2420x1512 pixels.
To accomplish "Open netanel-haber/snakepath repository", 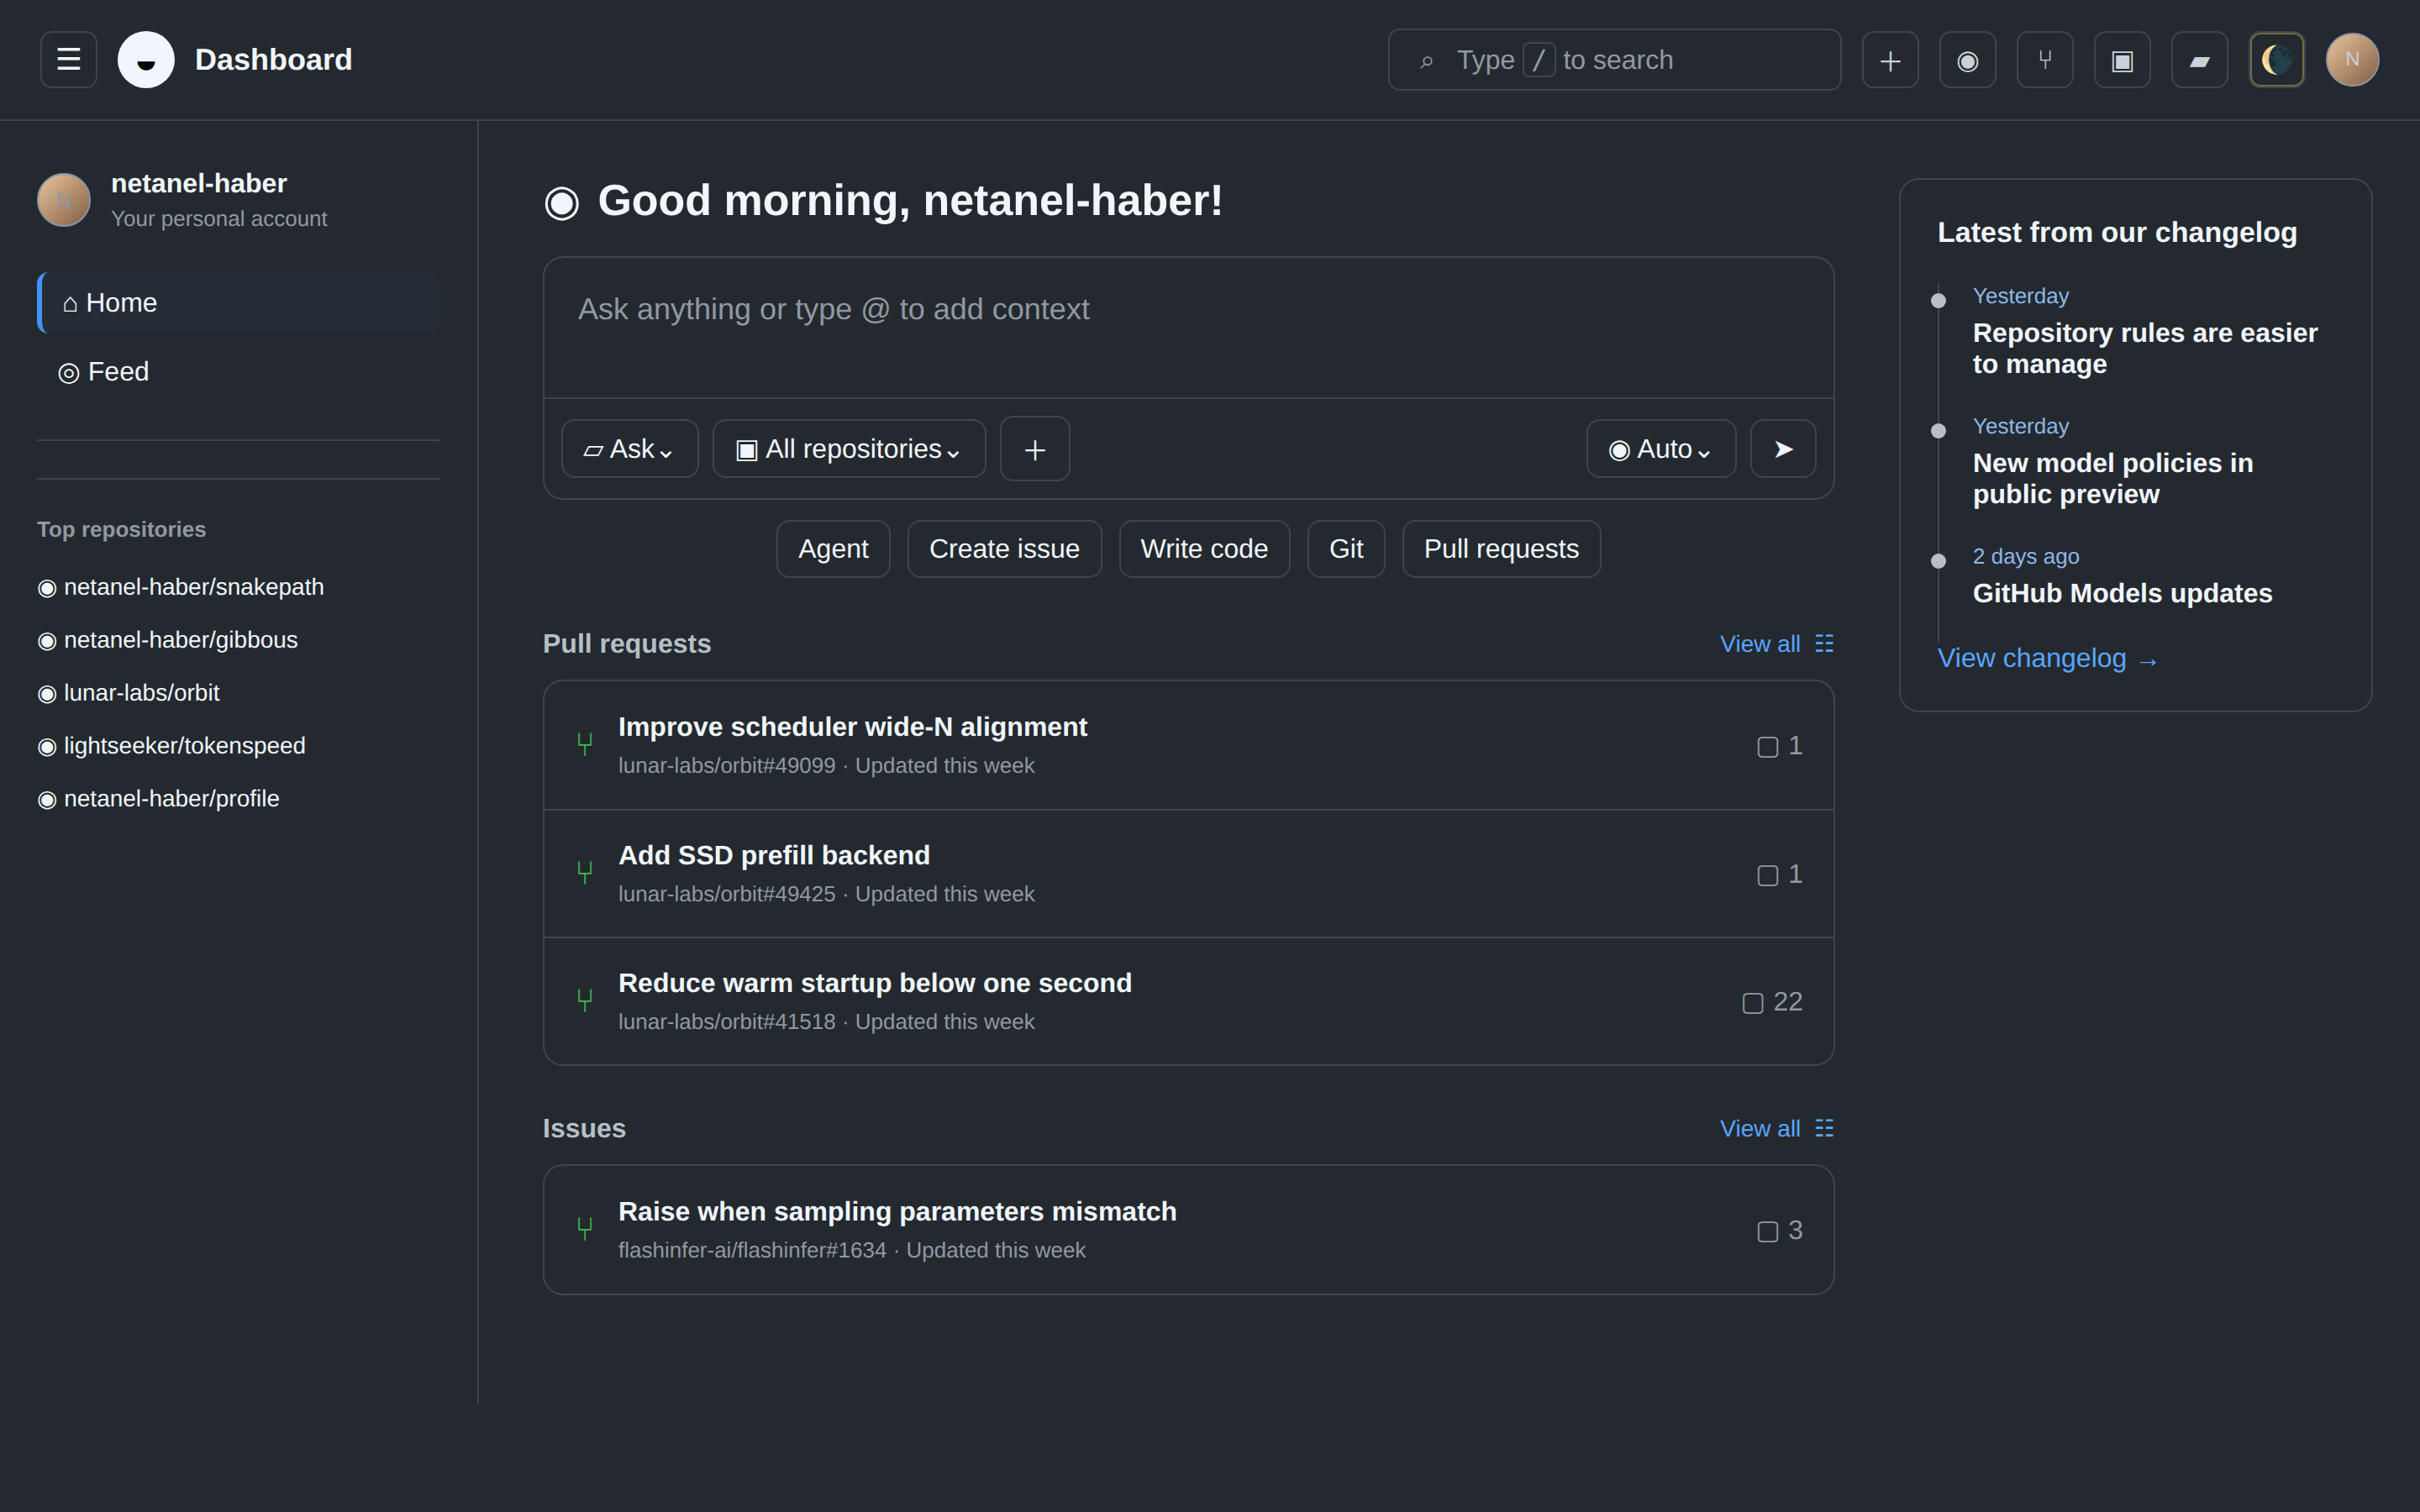I will point(181,587).
